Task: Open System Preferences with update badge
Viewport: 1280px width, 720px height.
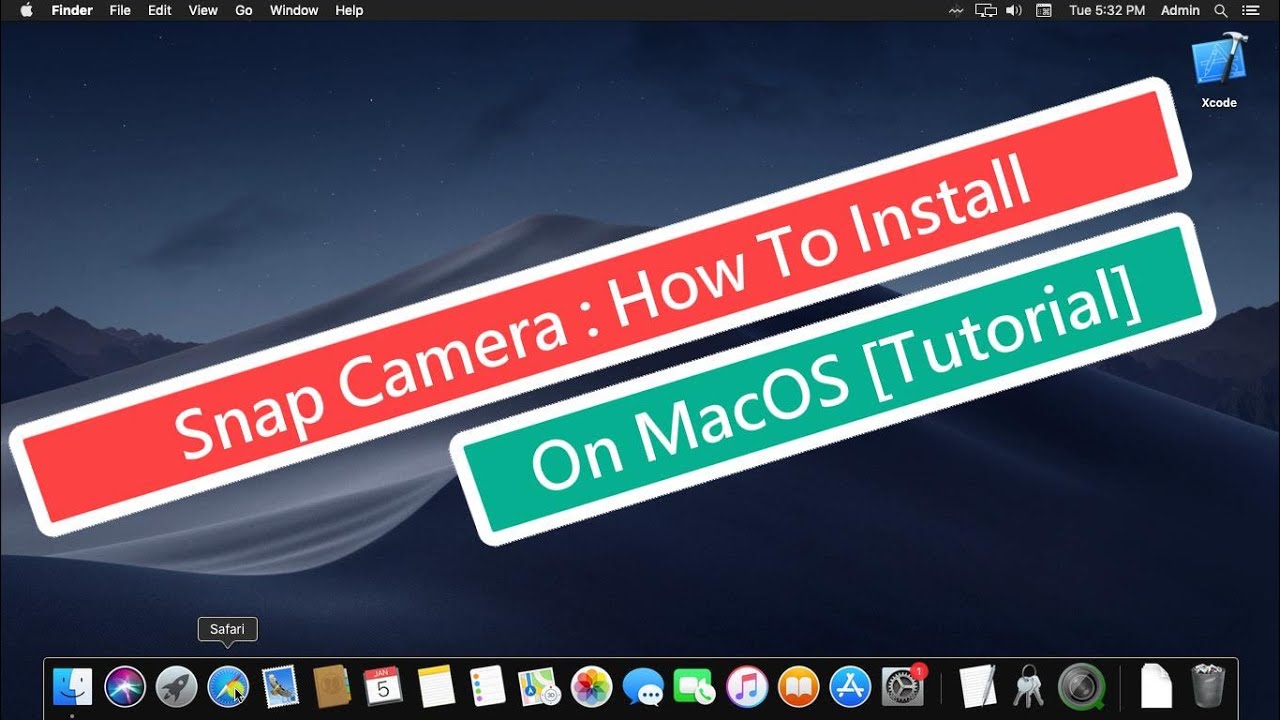Action: pos(903,686)
